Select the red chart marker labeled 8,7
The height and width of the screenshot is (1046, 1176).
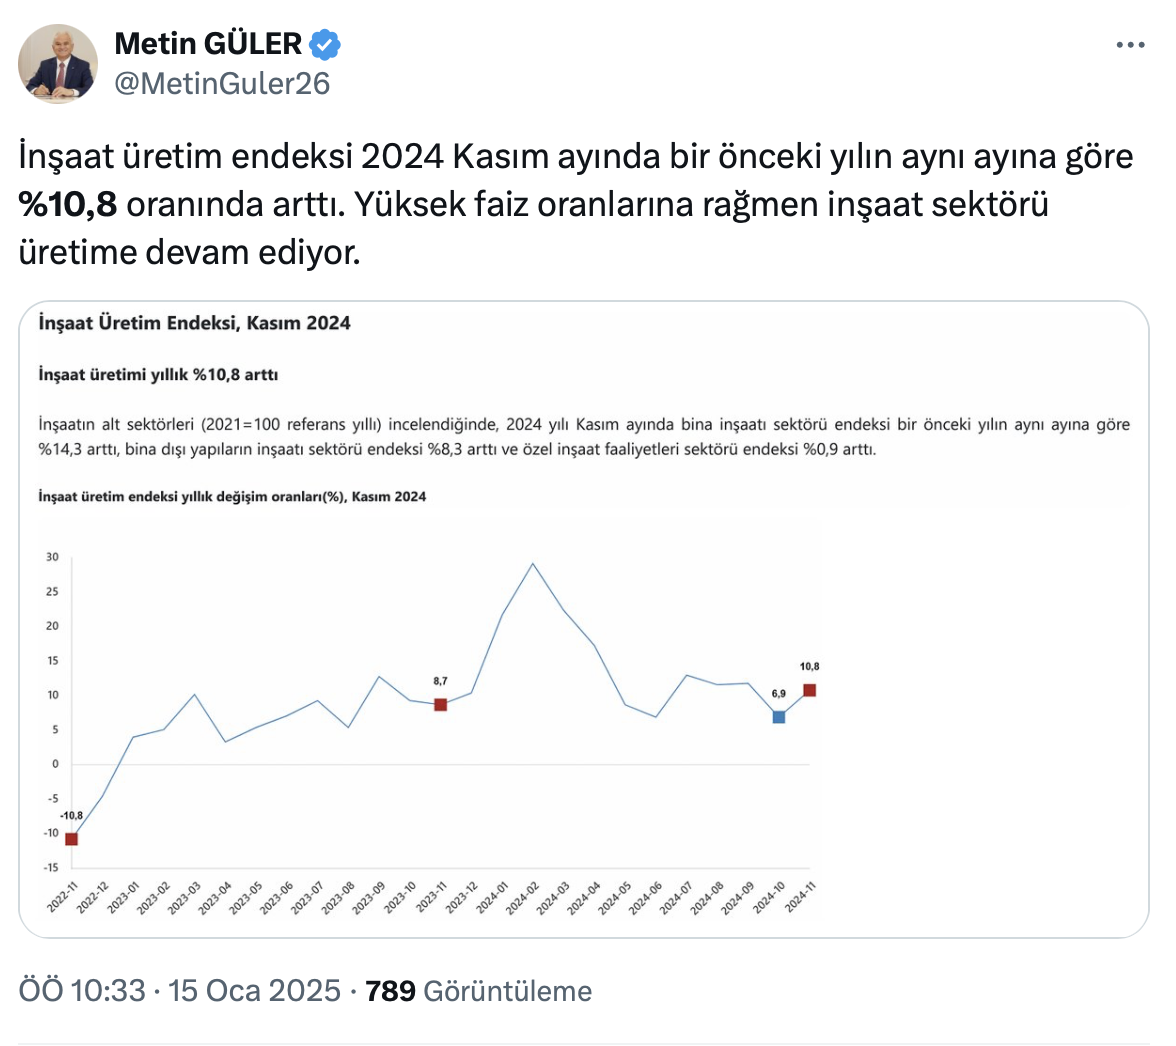[x=440, y=704]
